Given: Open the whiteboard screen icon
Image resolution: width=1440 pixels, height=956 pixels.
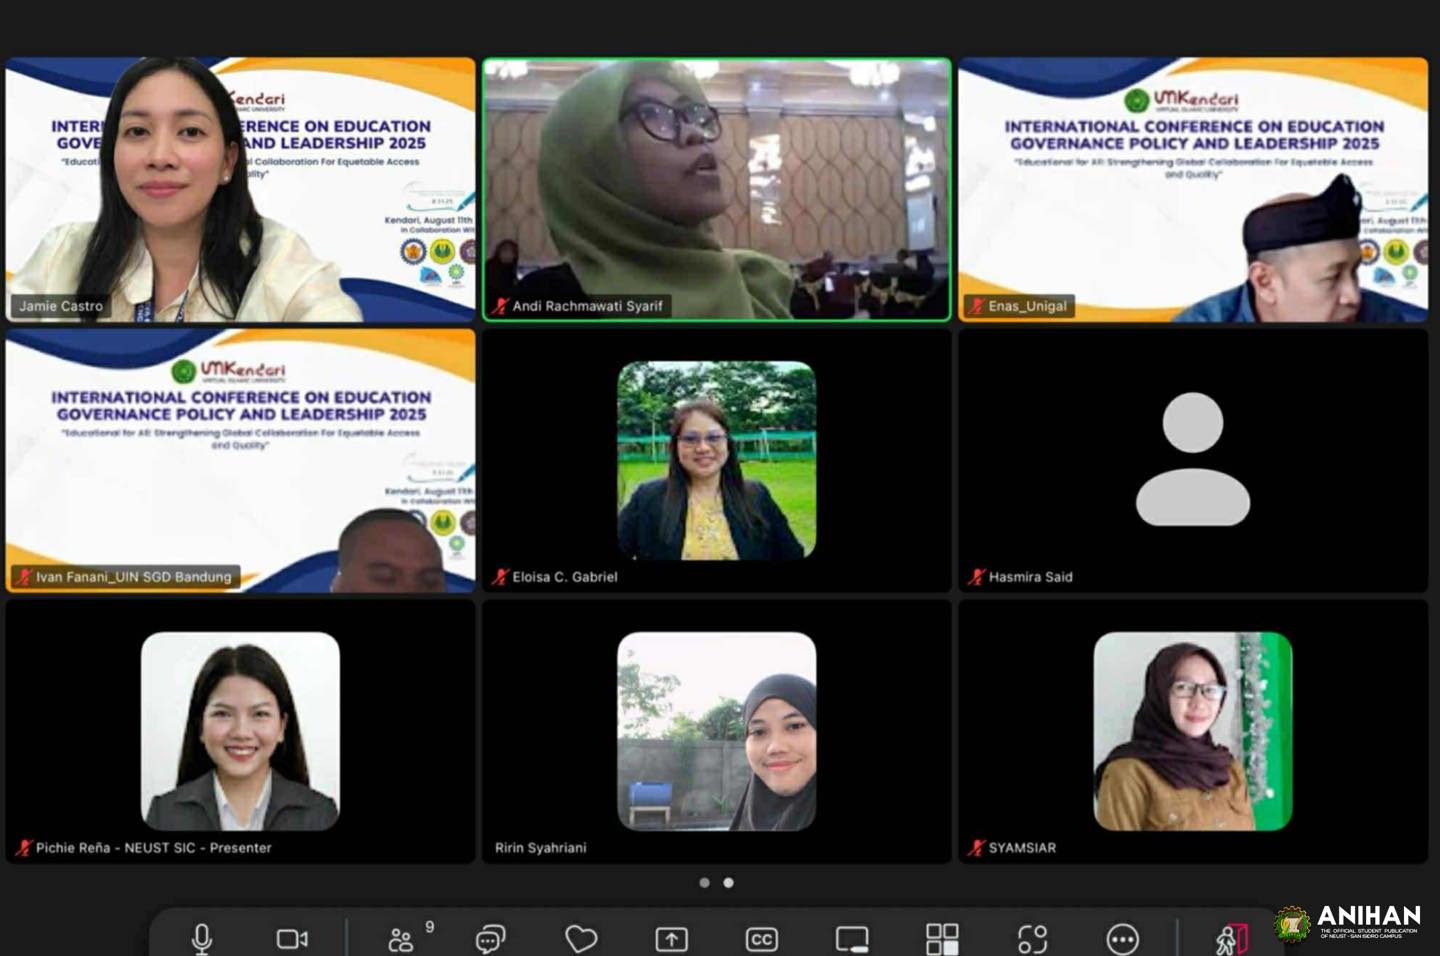Looking at the screenshot, I should pos(852,939).
